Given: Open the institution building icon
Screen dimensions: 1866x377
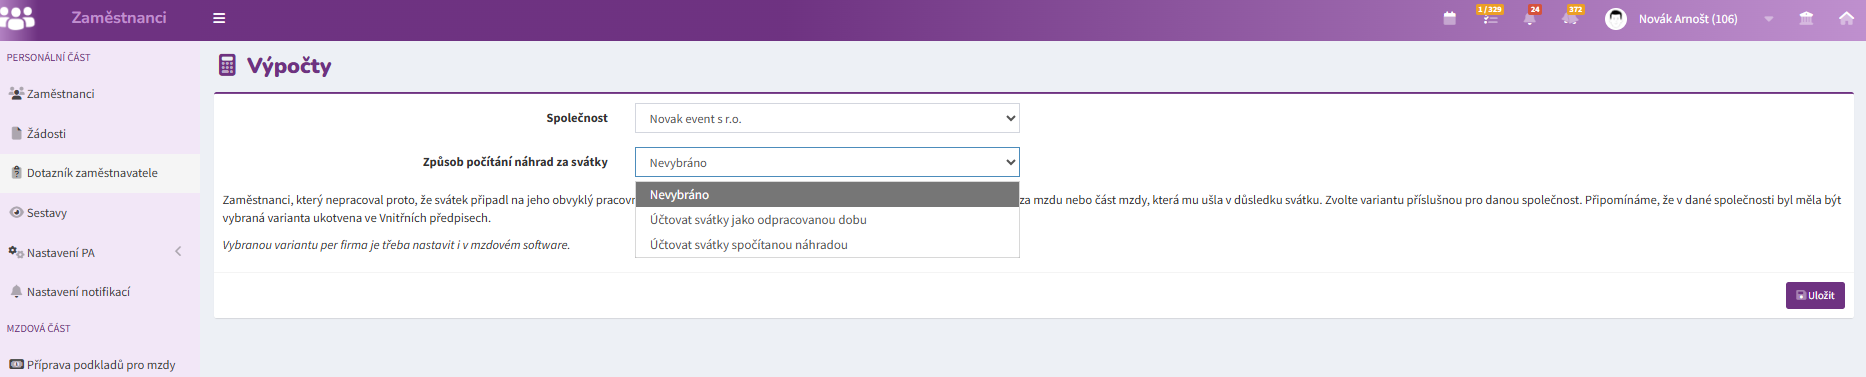Looking at the screenshot, I should [x=1806, y=18].
